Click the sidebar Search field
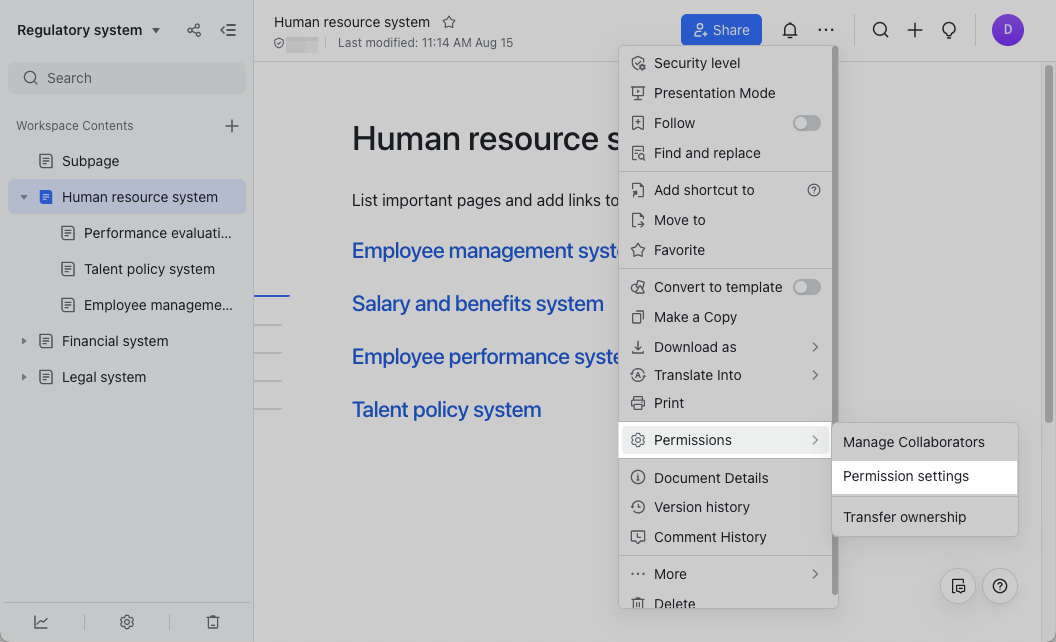Viewport: 1056px width, 642px height. click(127, 78)
